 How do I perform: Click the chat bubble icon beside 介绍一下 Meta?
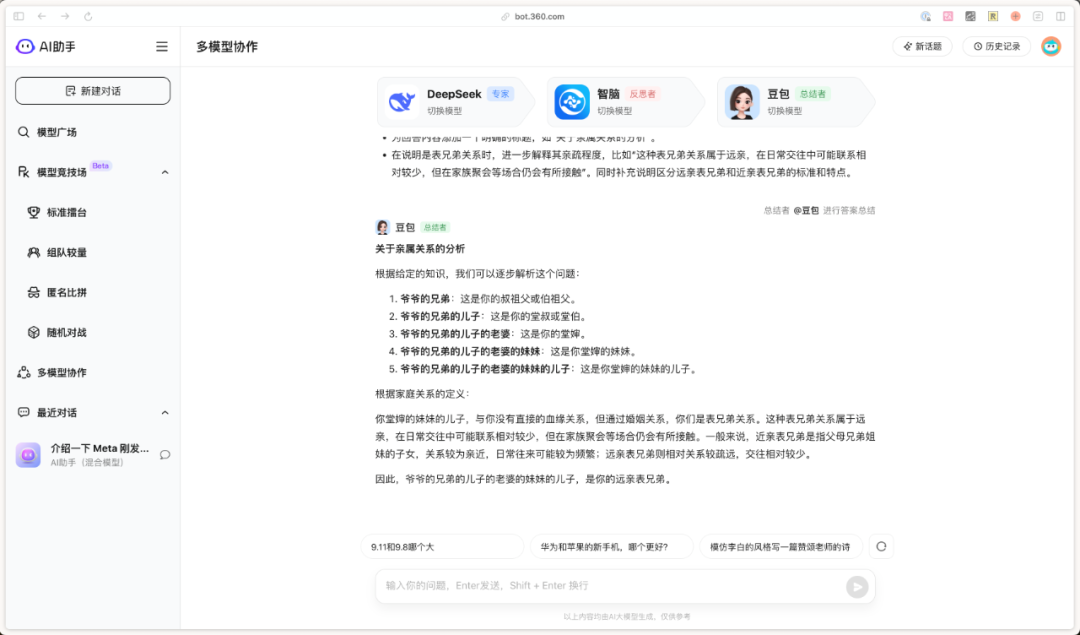[x=165, y=455]
